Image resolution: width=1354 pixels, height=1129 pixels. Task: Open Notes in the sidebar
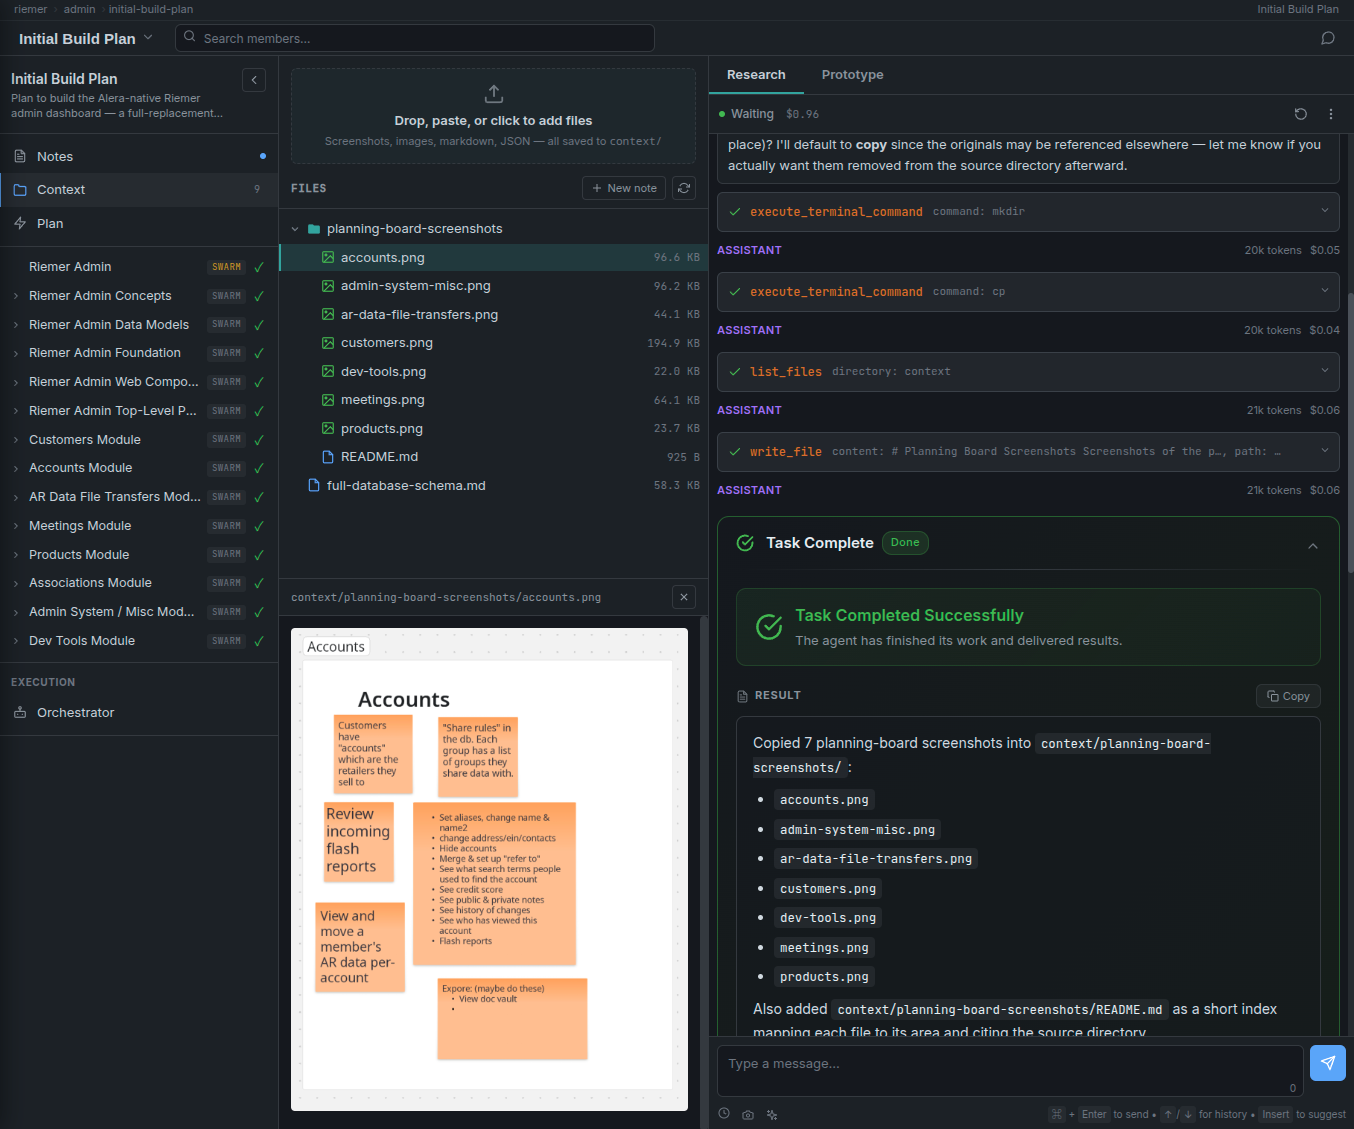coord(139,156)
